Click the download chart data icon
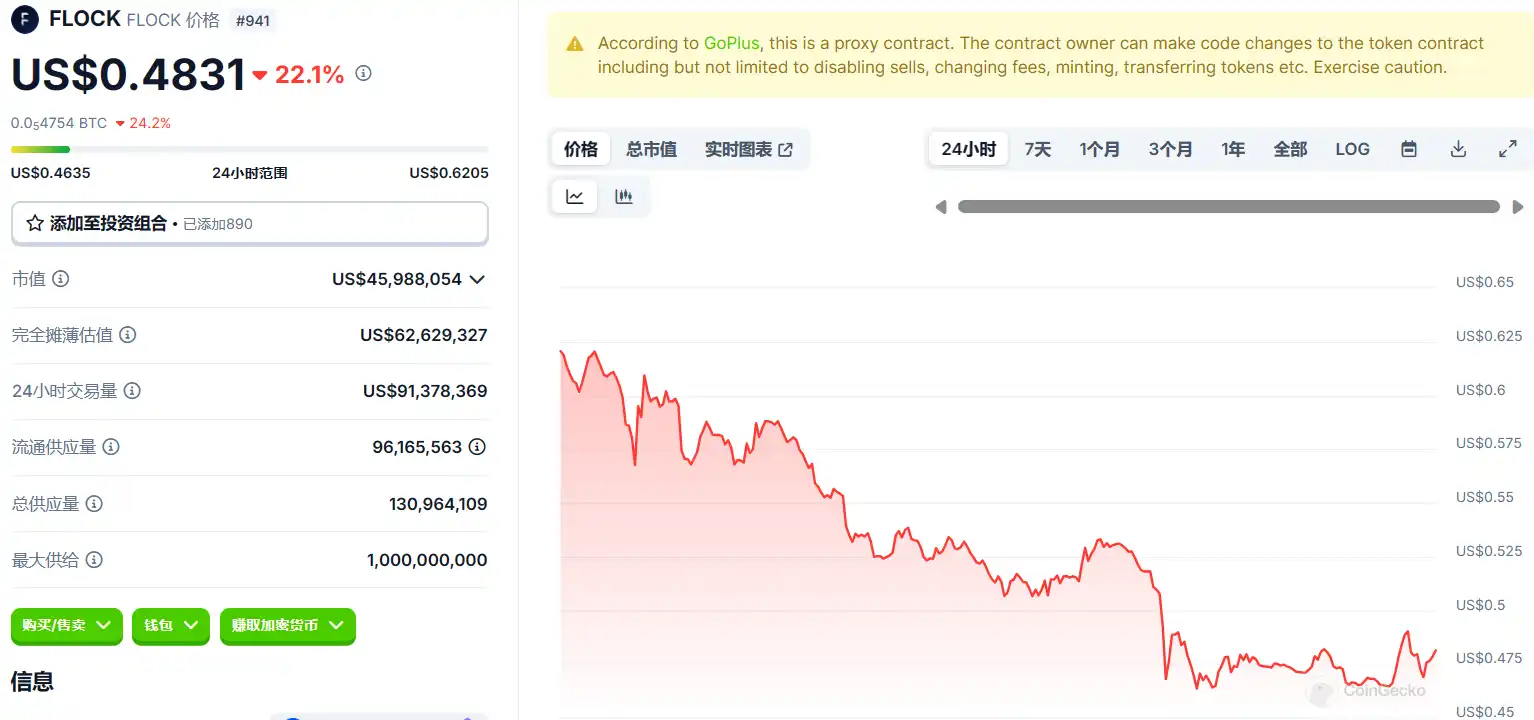 coord(1458,149)
